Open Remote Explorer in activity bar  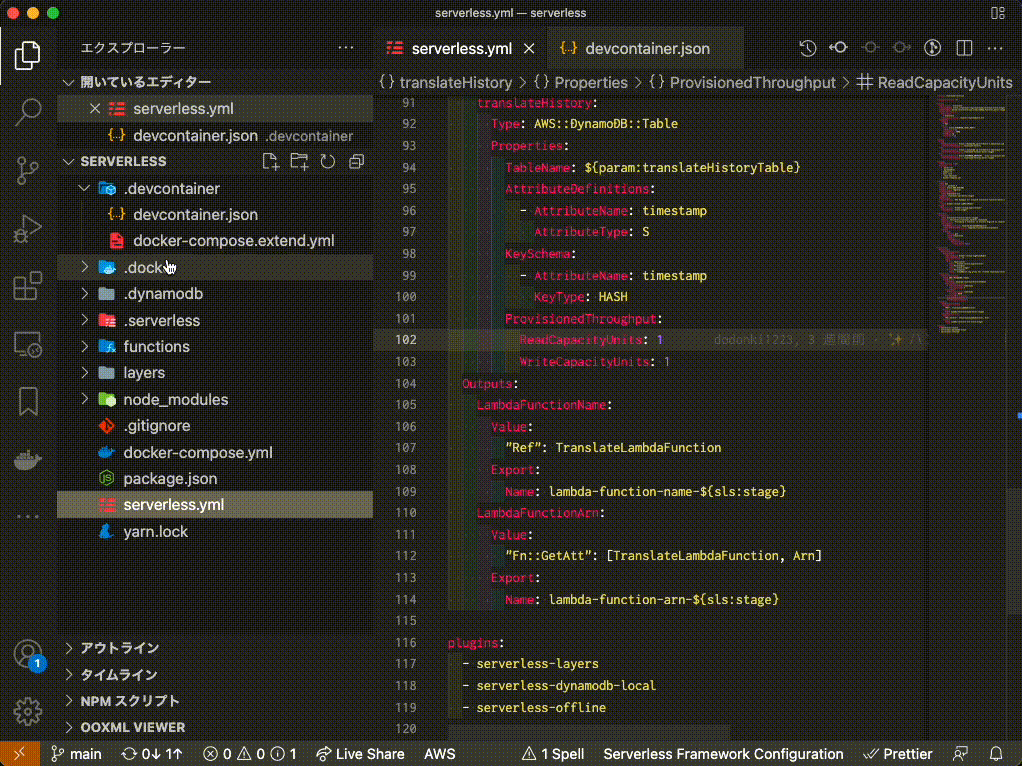[x=27, y=344]
